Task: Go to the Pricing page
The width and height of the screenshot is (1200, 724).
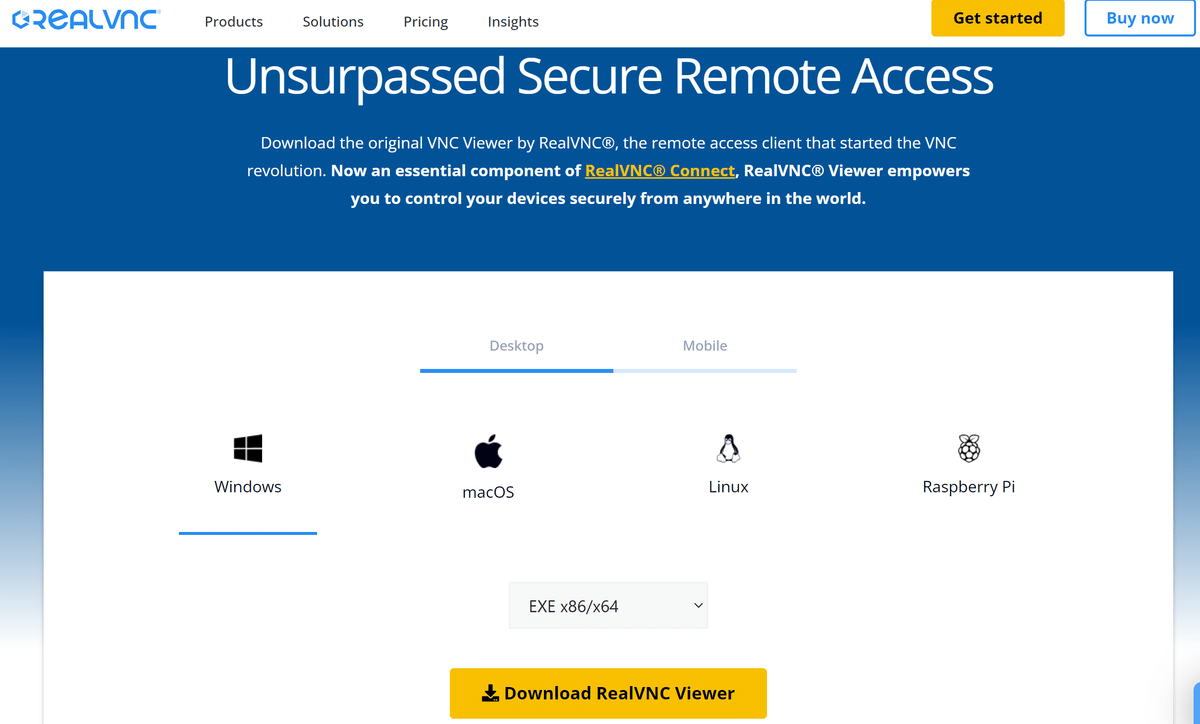Action: pyautogui.click(x=426, y=21)
